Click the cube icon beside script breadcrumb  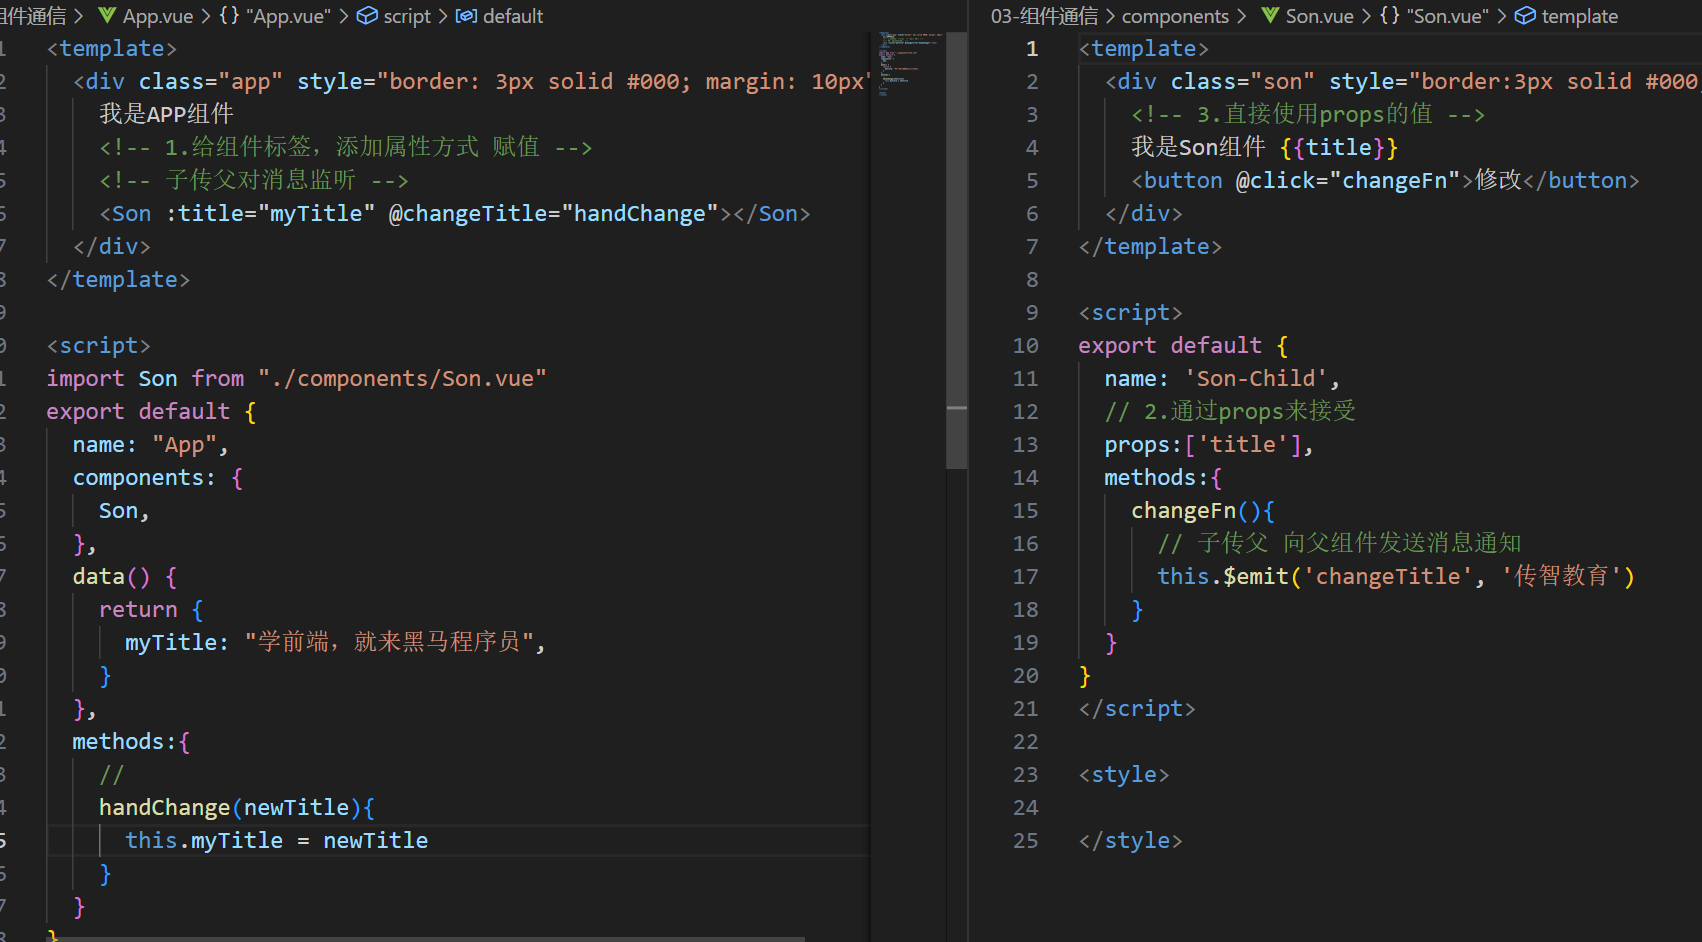tap(367, 16)
